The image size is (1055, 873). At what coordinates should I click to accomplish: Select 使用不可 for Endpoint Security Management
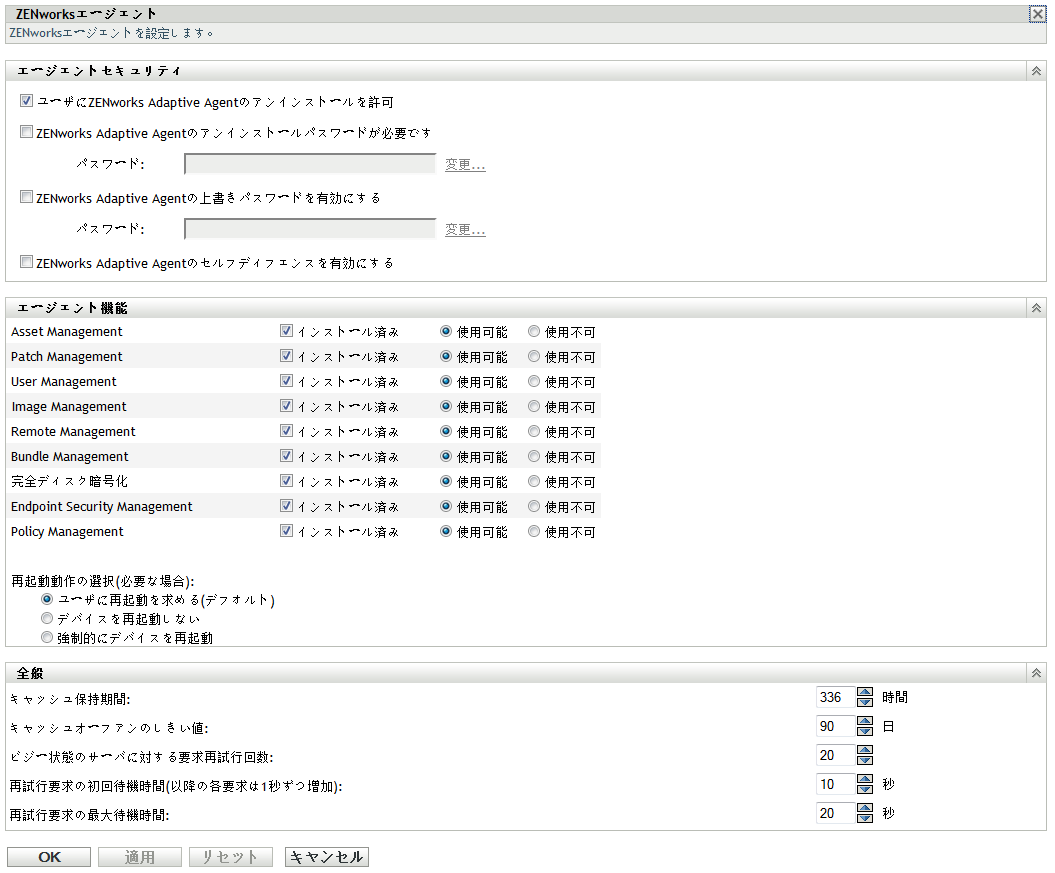pos(534,506)
